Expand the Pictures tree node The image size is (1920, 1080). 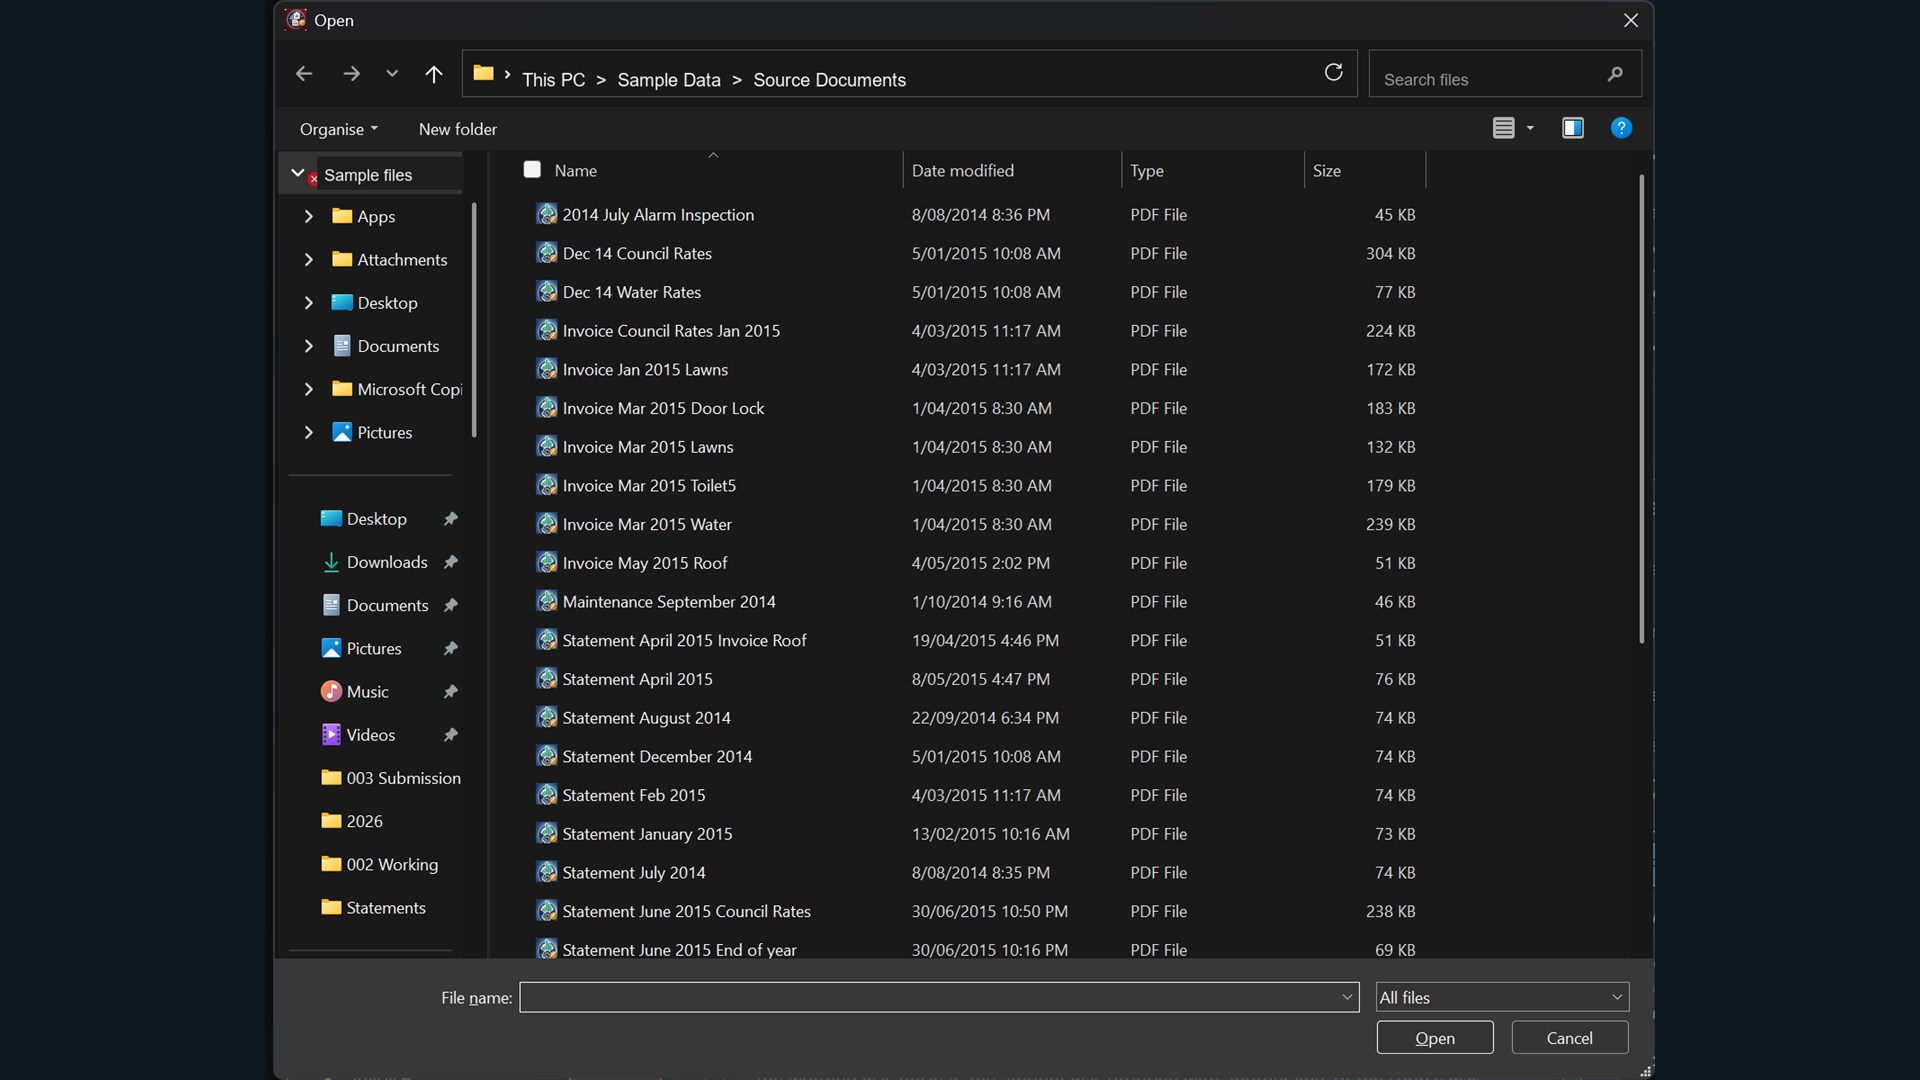pyautogui.click(x=308, y=432)
